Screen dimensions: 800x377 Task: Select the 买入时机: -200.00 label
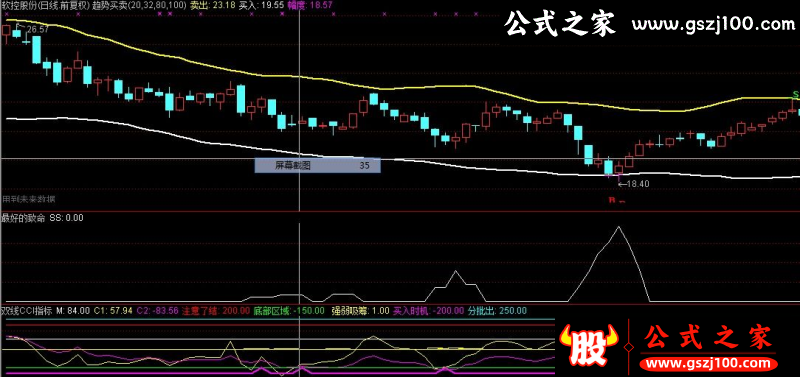point(429,310)
